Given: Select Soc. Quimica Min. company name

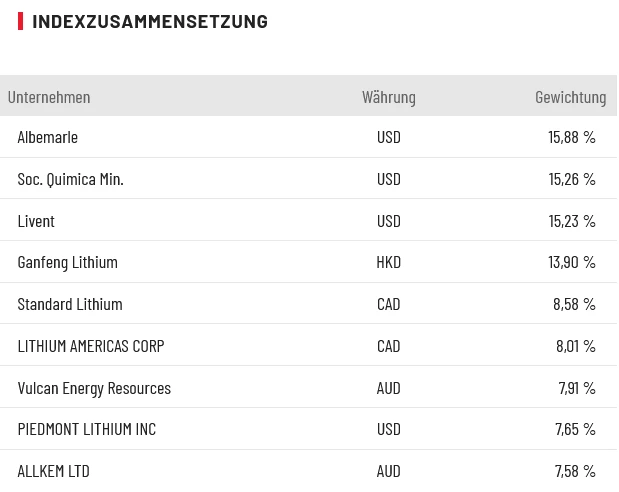Looking at the screenshot, I should coord(70,179).
